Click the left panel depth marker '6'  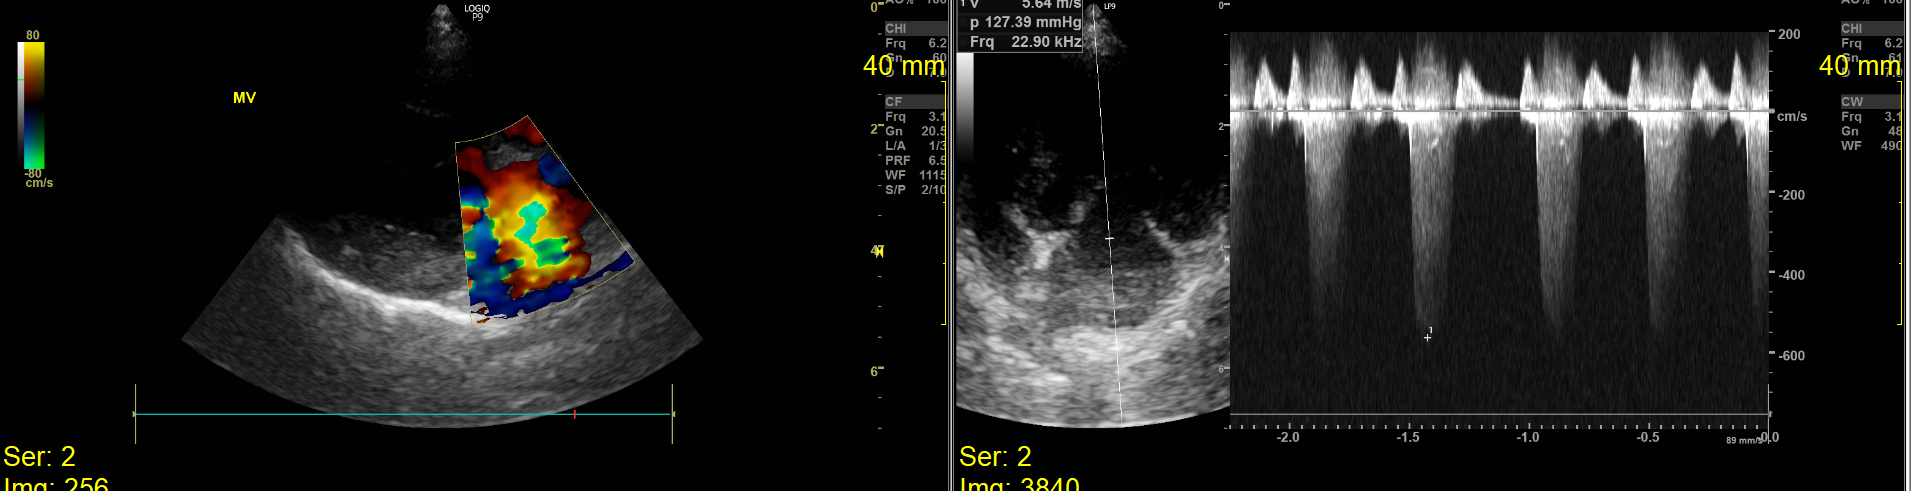click(874, 372)
